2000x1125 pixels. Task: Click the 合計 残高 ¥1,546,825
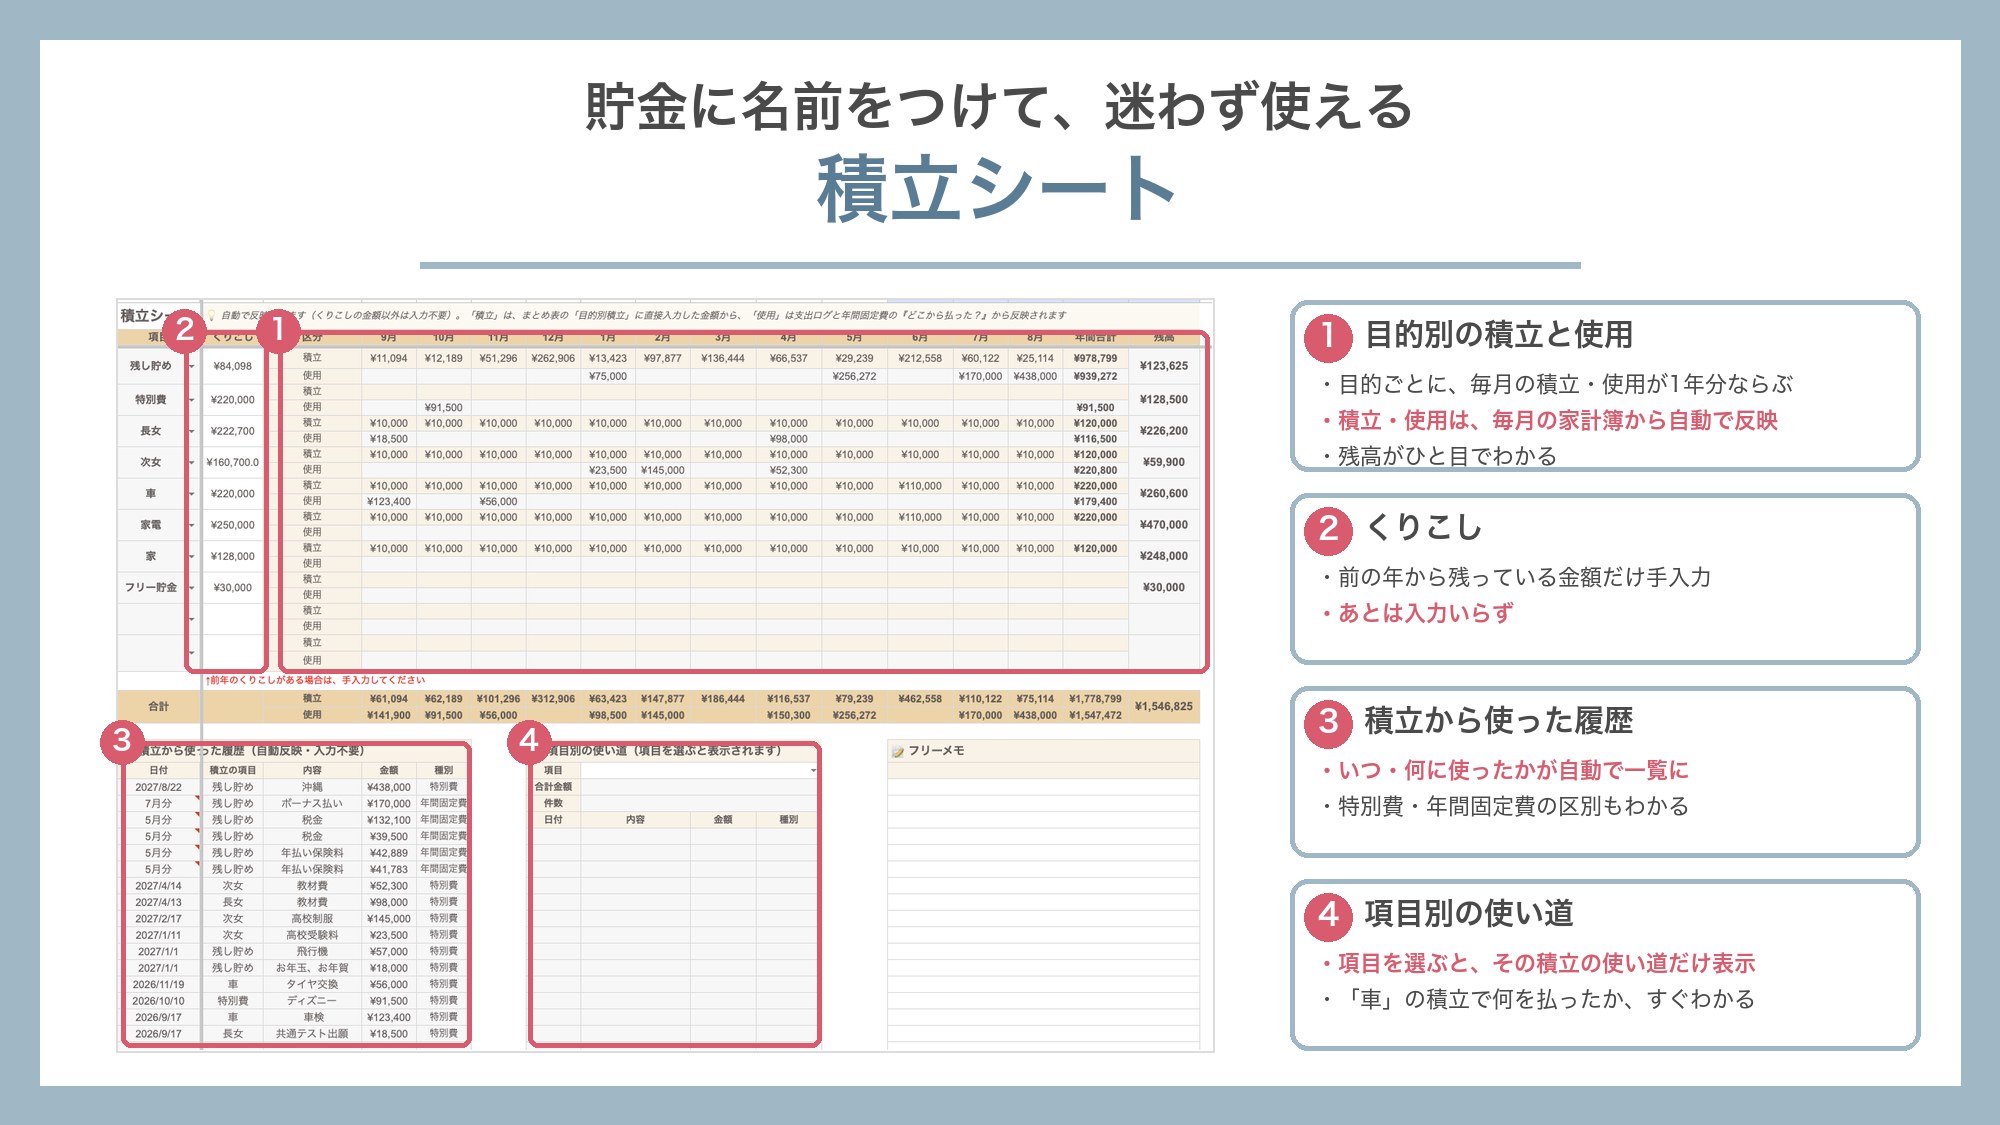coord(1164,706)
